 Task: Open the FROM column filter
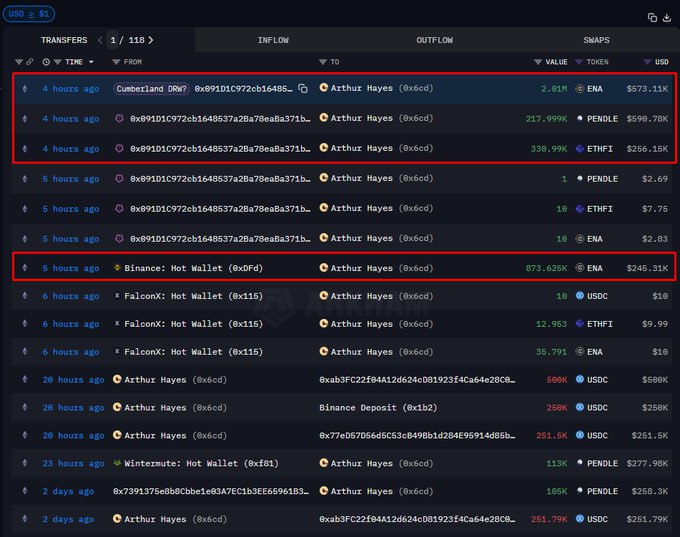116,62
